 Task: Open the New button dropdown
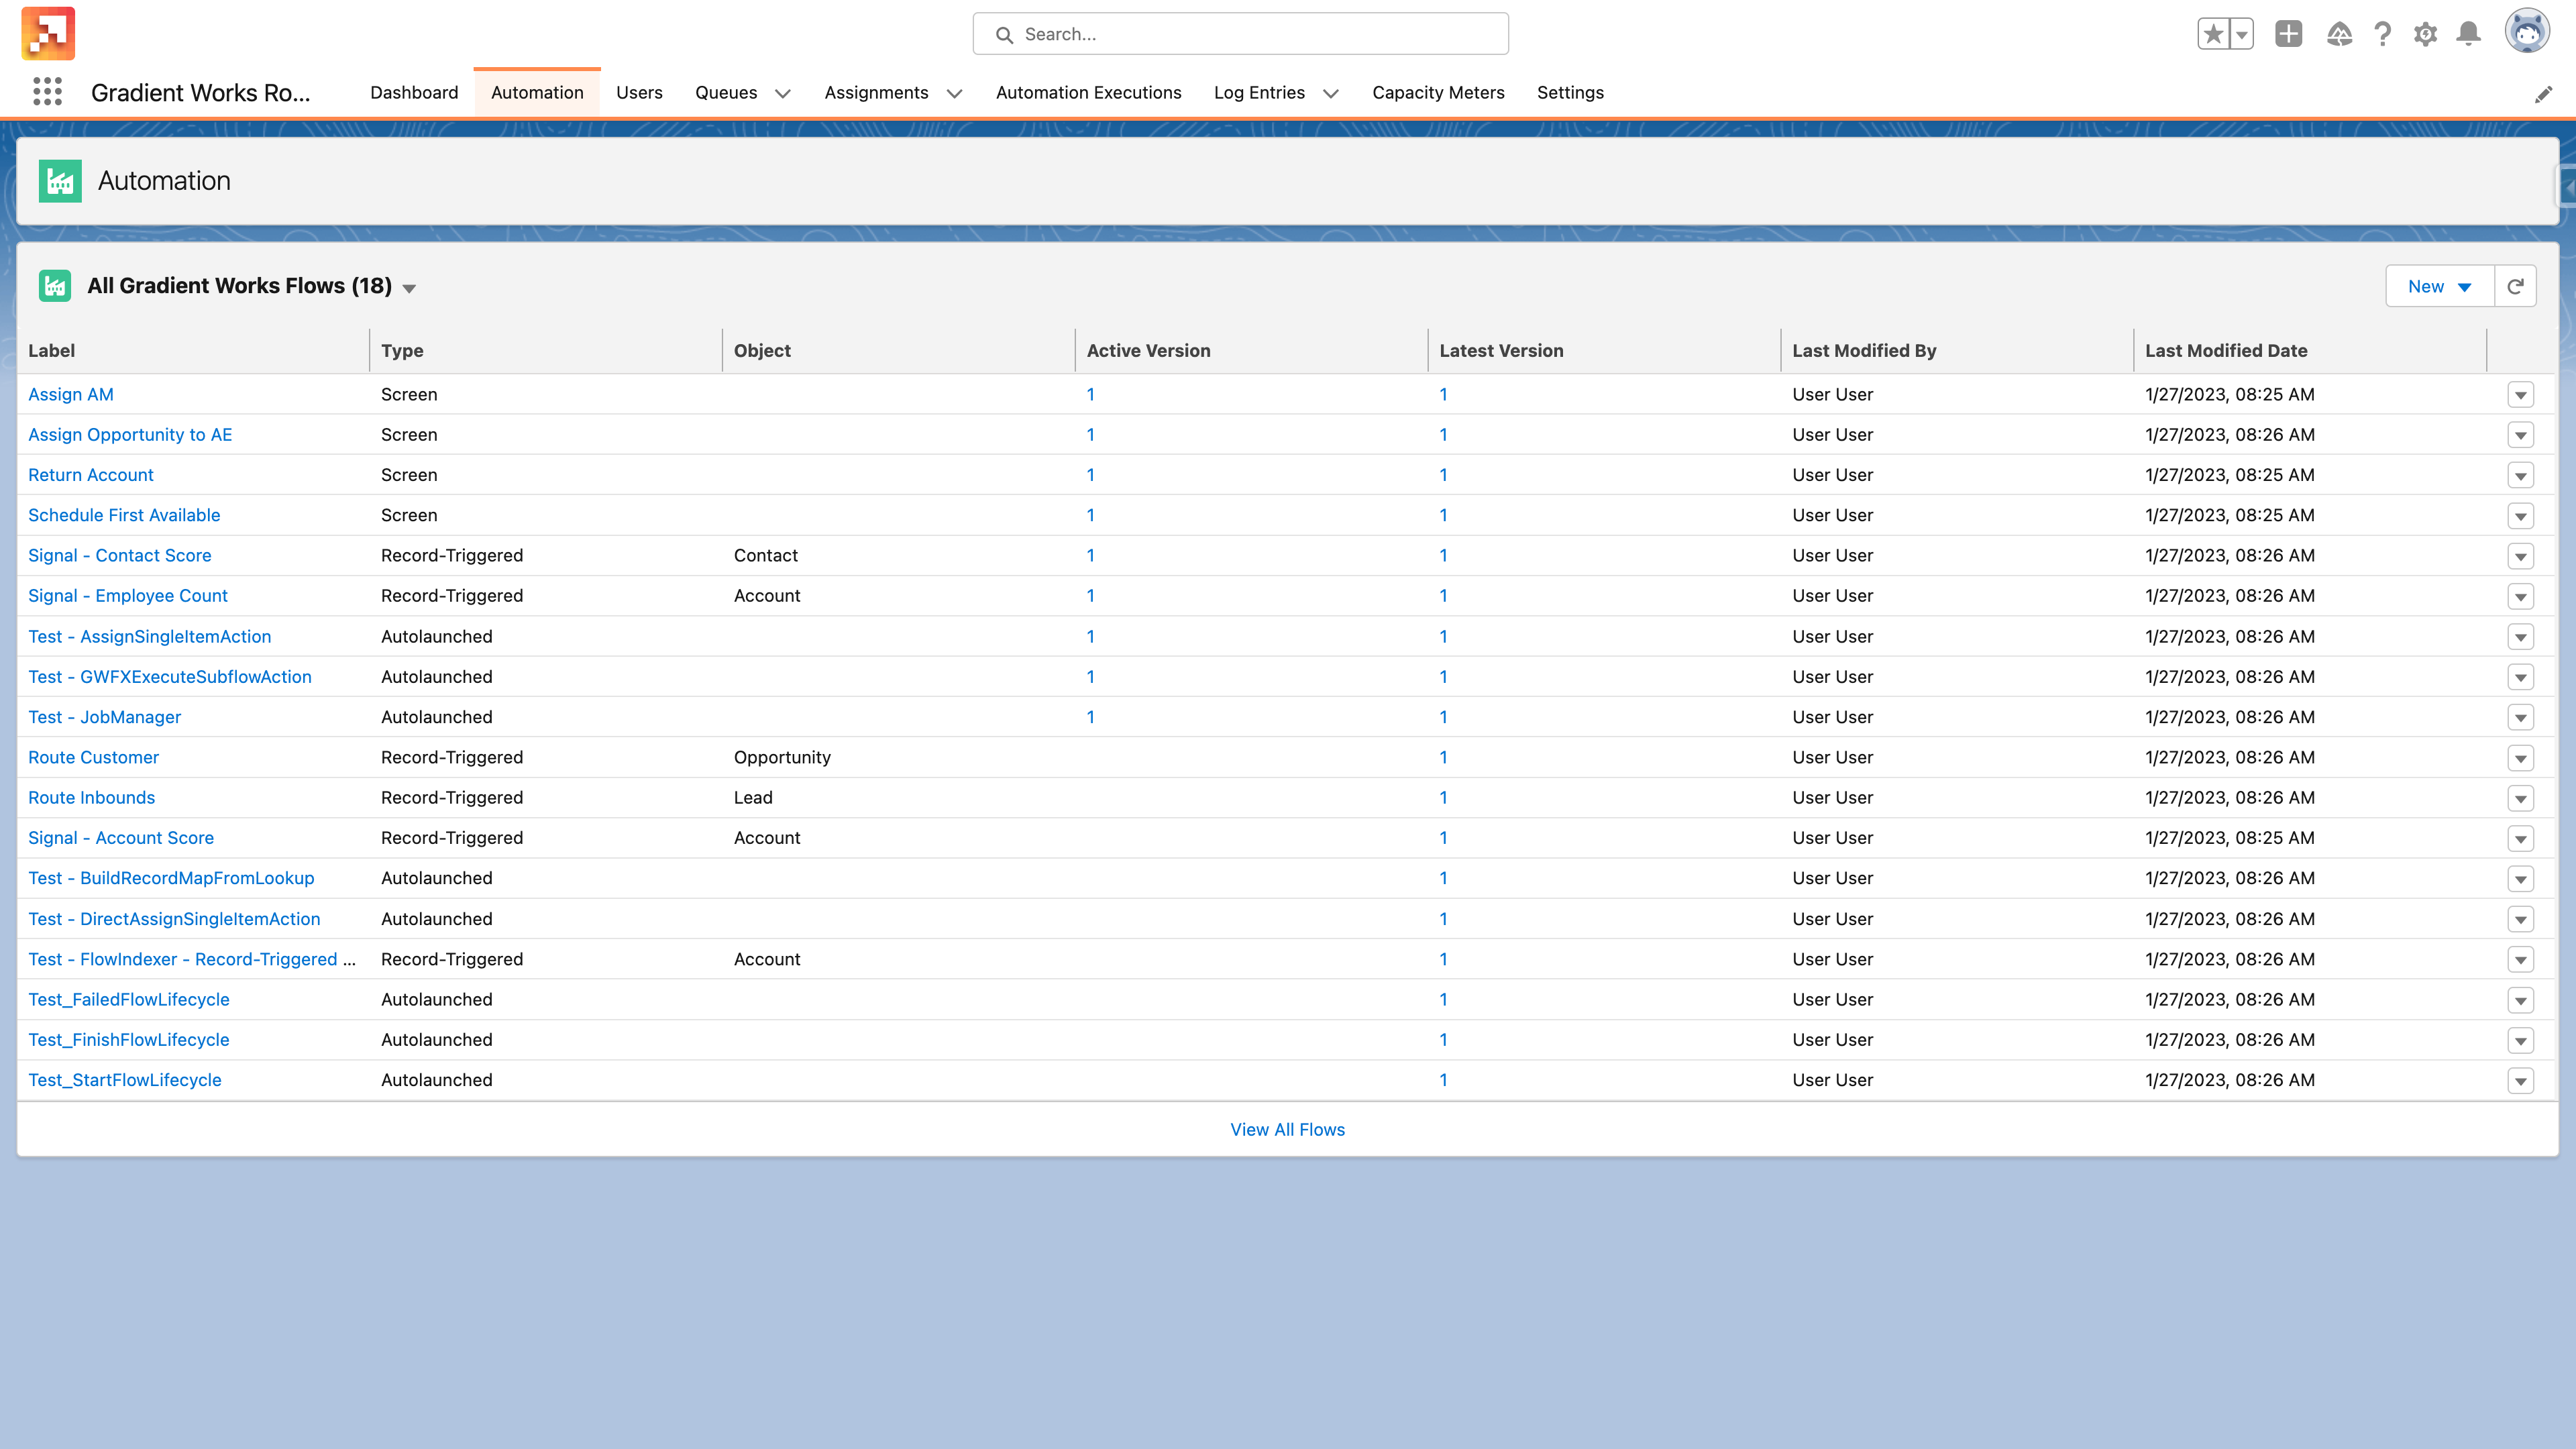2439,286
